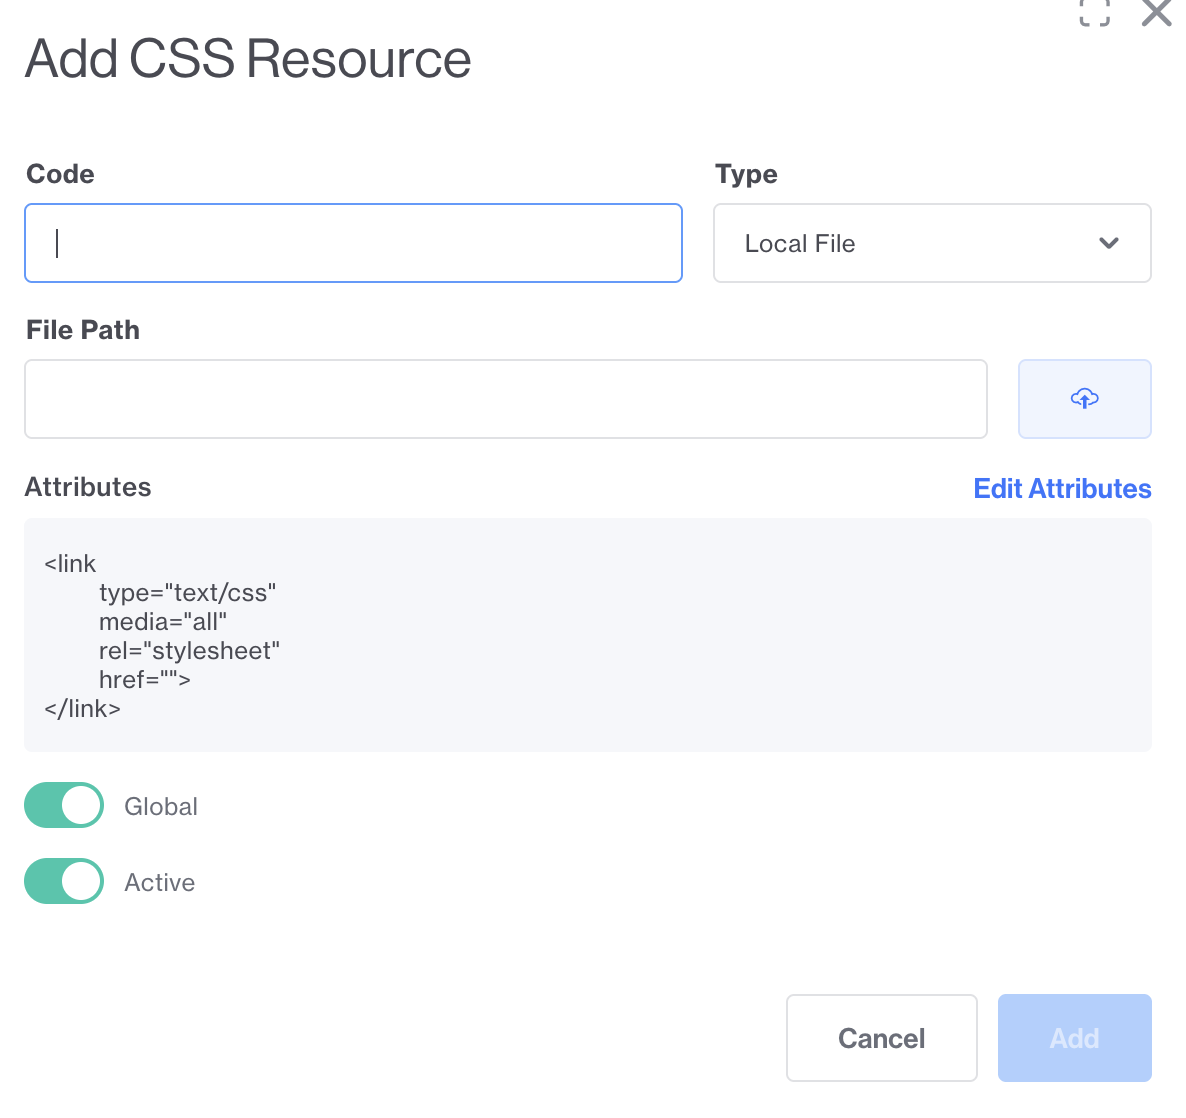Image resolution: width=1186 pixels, height=1118 pixels.
Task: Click the fullscreen expand icon
Action: click(x=1094, y=14)
